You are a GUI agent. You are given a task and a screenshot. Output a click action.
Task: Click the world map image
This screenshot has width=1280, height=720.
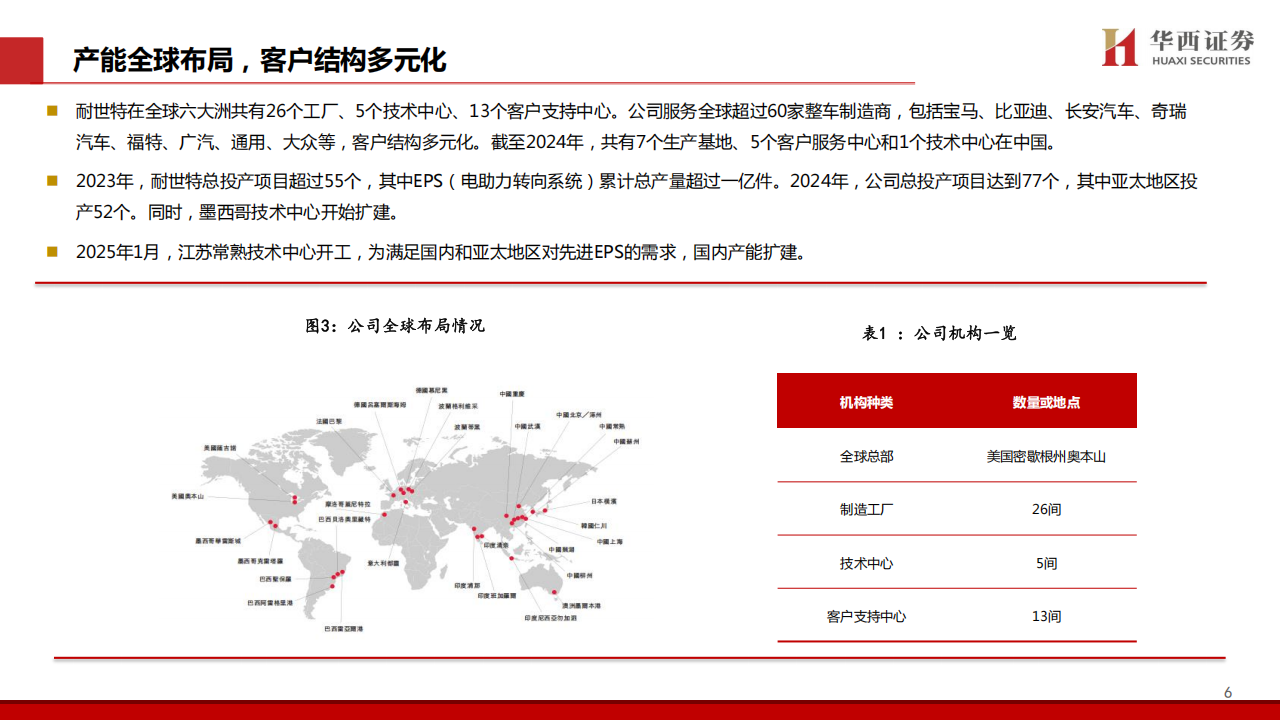405,510
